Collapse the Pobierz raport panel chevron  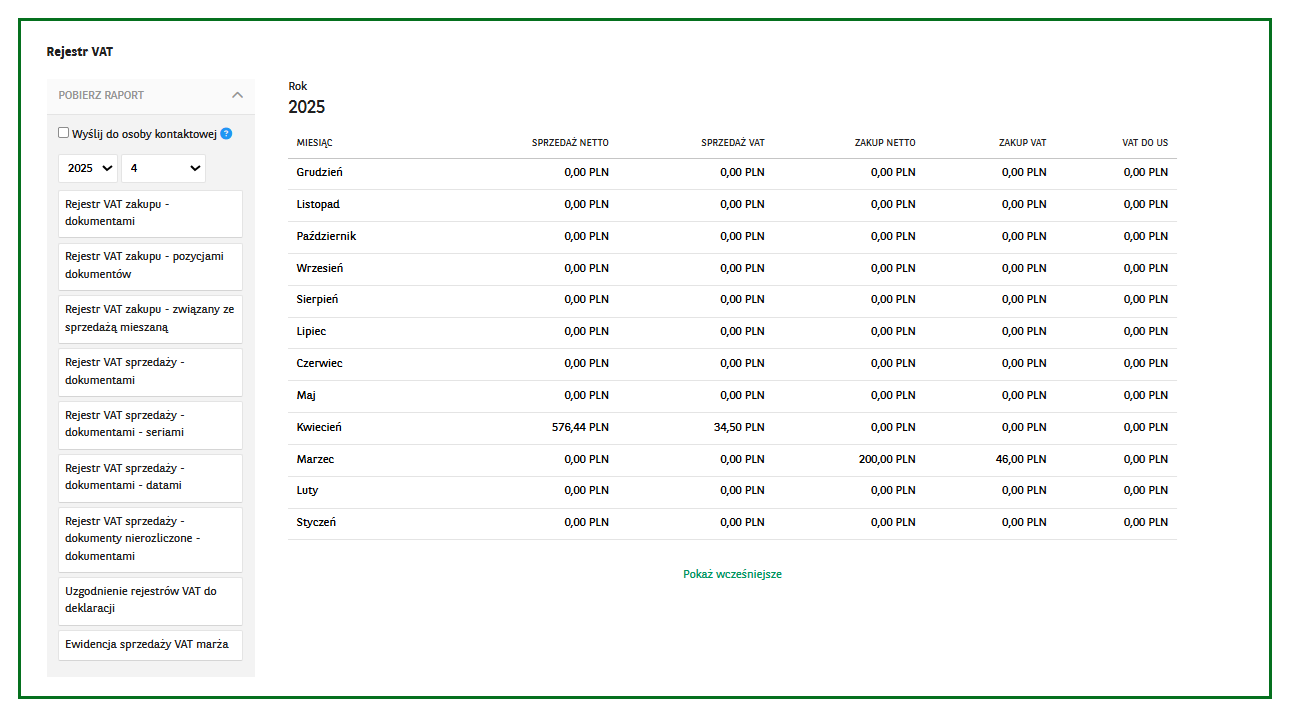coord(237,95)
